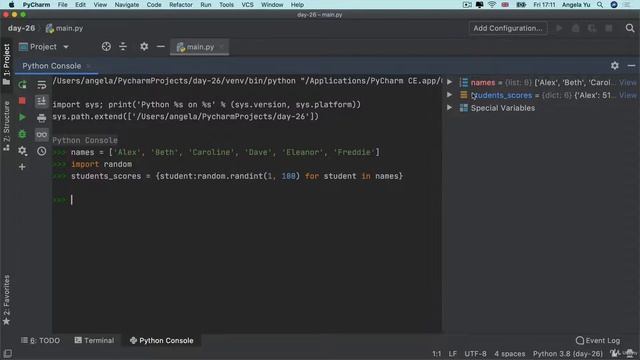Open the File menu
Image resolution: width=640 pixels, height=360 pixels.
click(x=62, y=5)
